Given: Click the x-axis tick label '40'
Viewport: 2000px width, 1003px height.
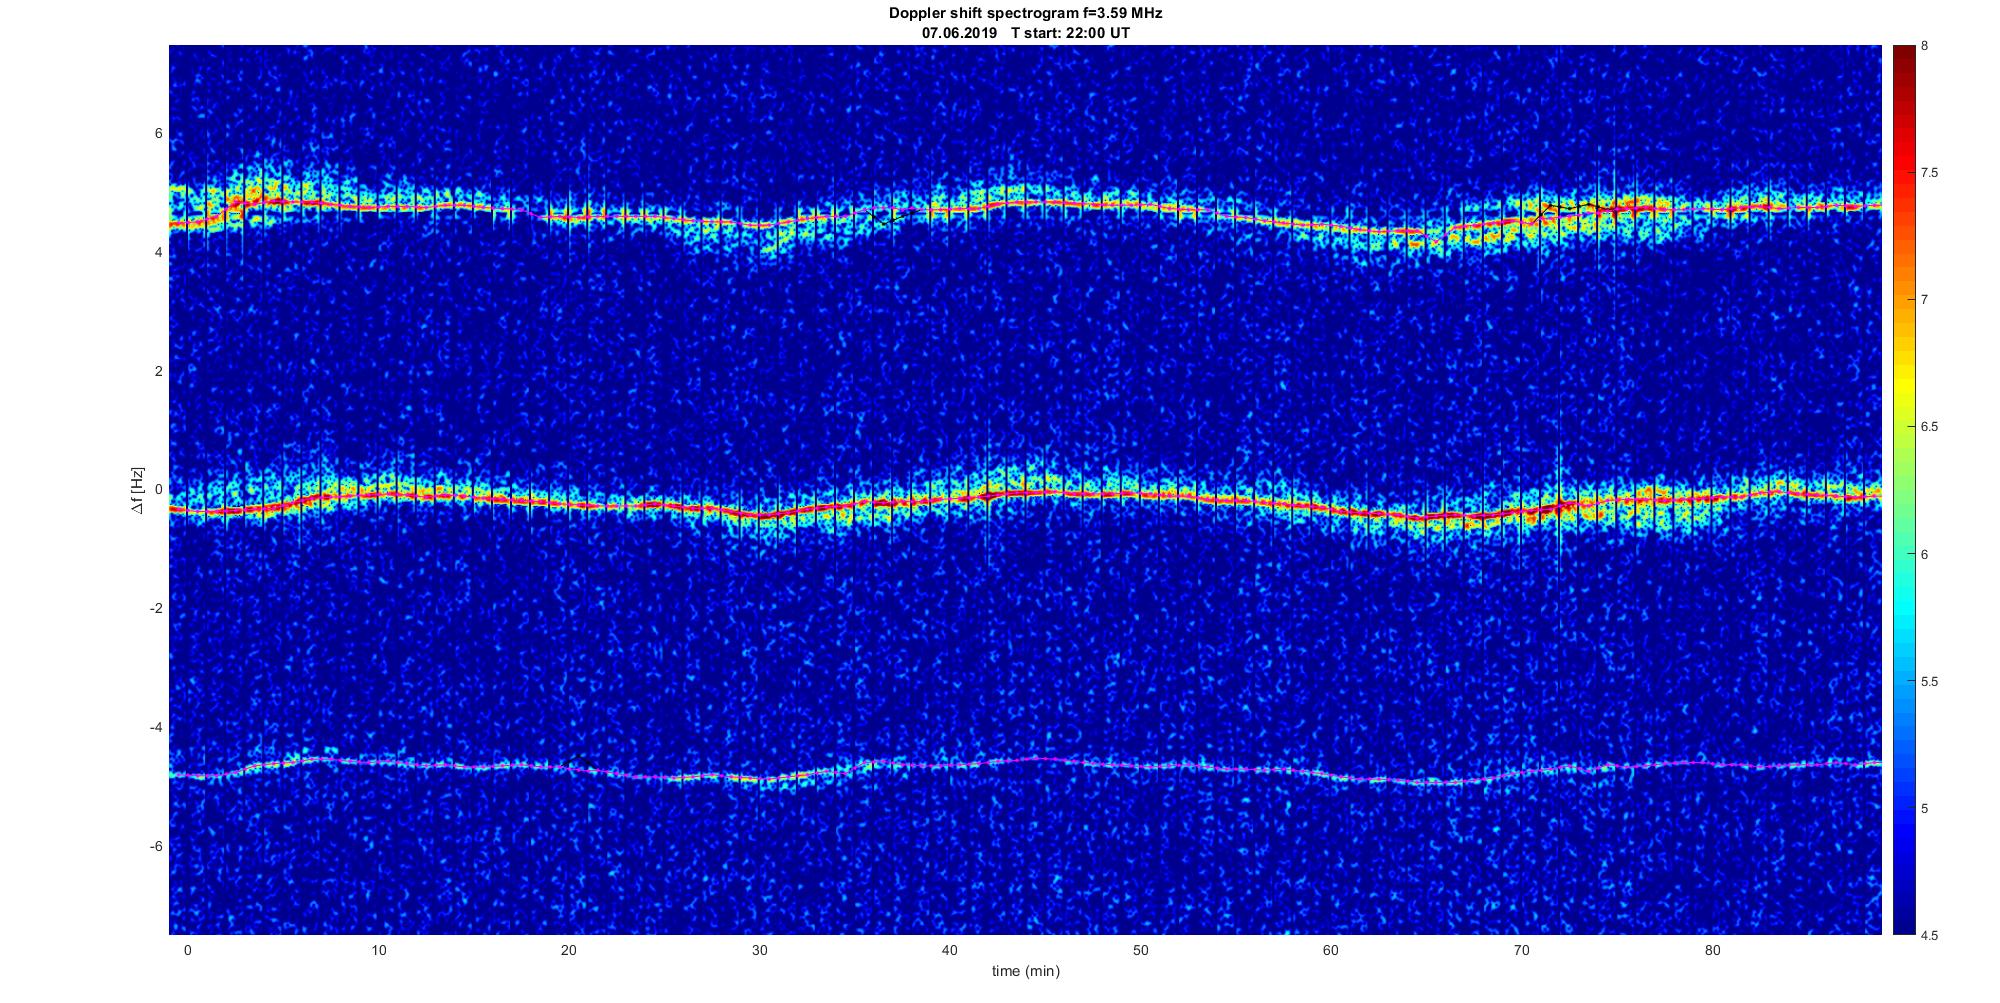Looking at the screenshot, I should click(950, 950).
